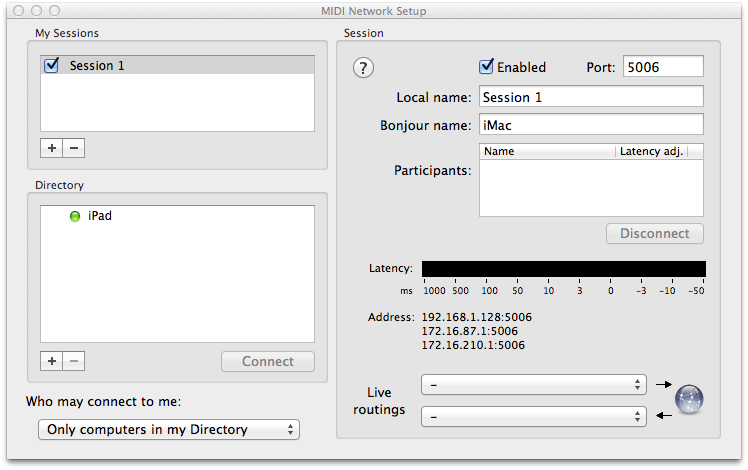
Task: Click the Port field showing 5006
Action: pos(663,66)
